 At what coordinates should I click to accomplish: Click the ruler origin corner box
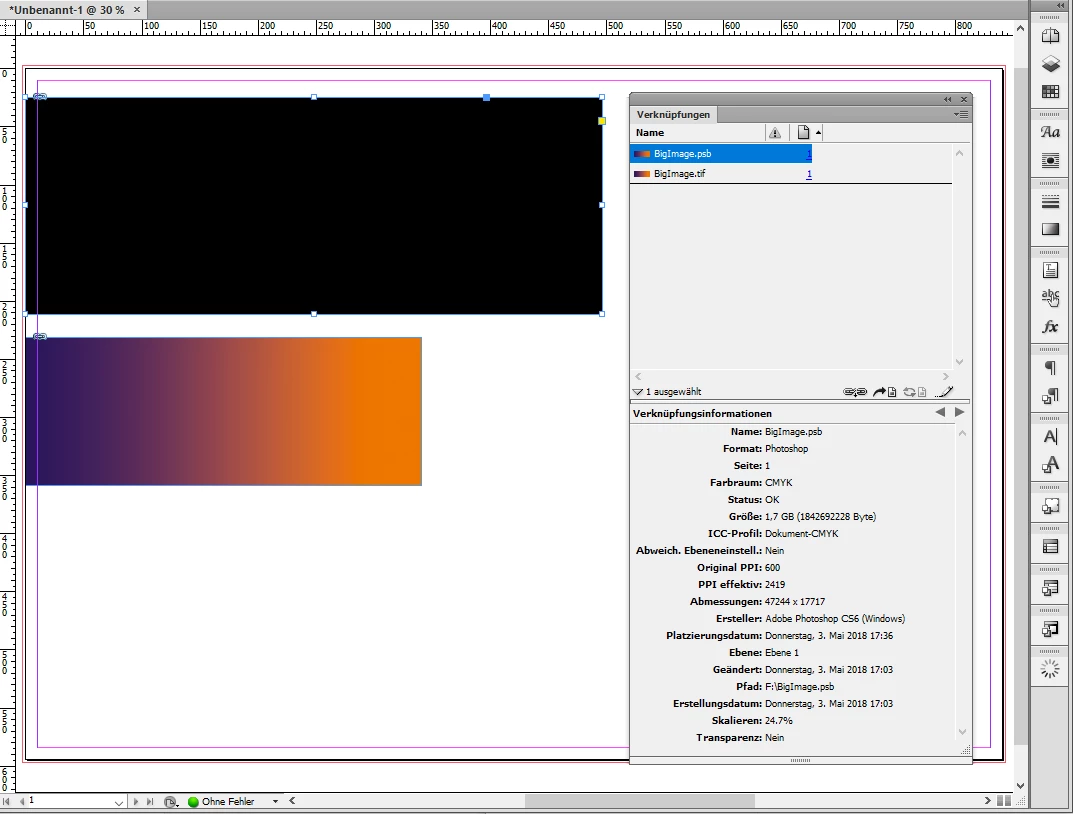[7, 27]
